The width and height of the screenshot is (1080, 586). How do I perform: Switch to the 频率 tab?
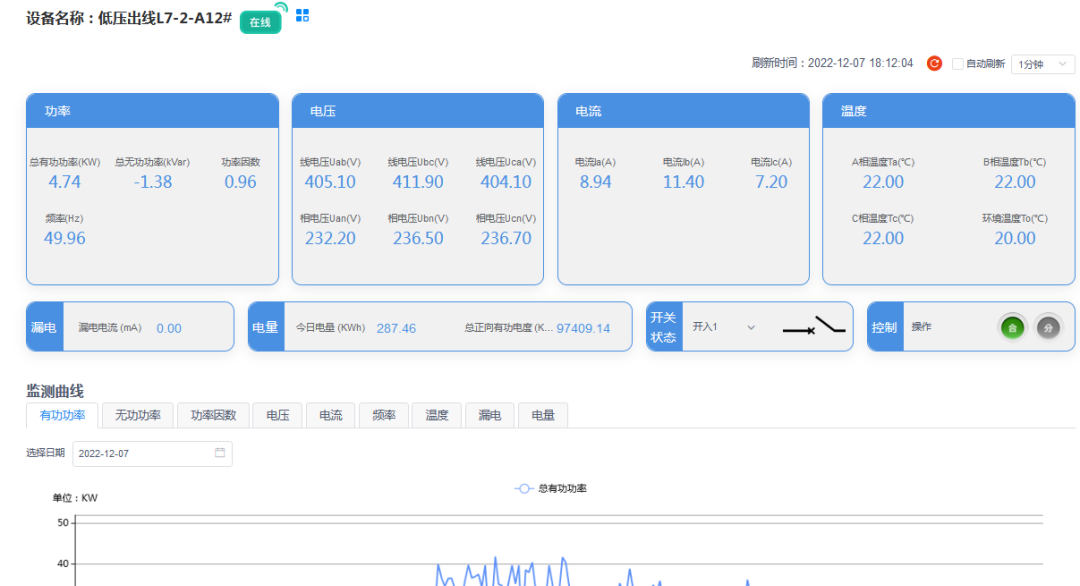coord(384,415)
